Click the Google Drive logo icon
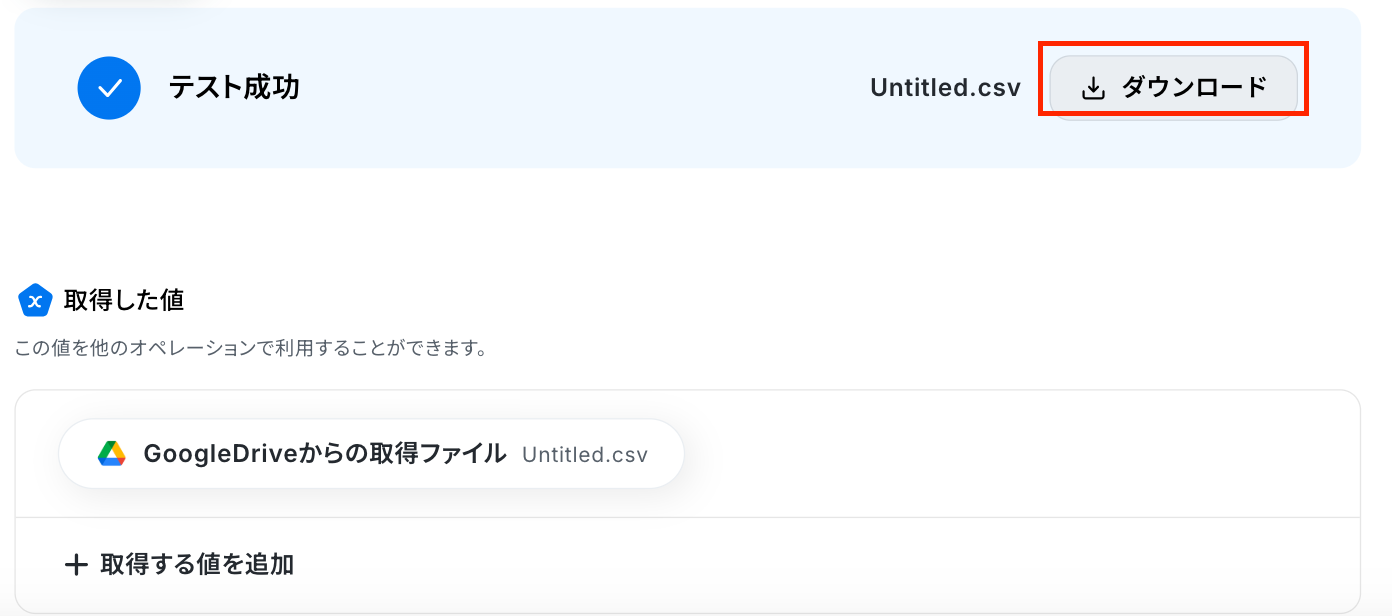 pos(112,454)
